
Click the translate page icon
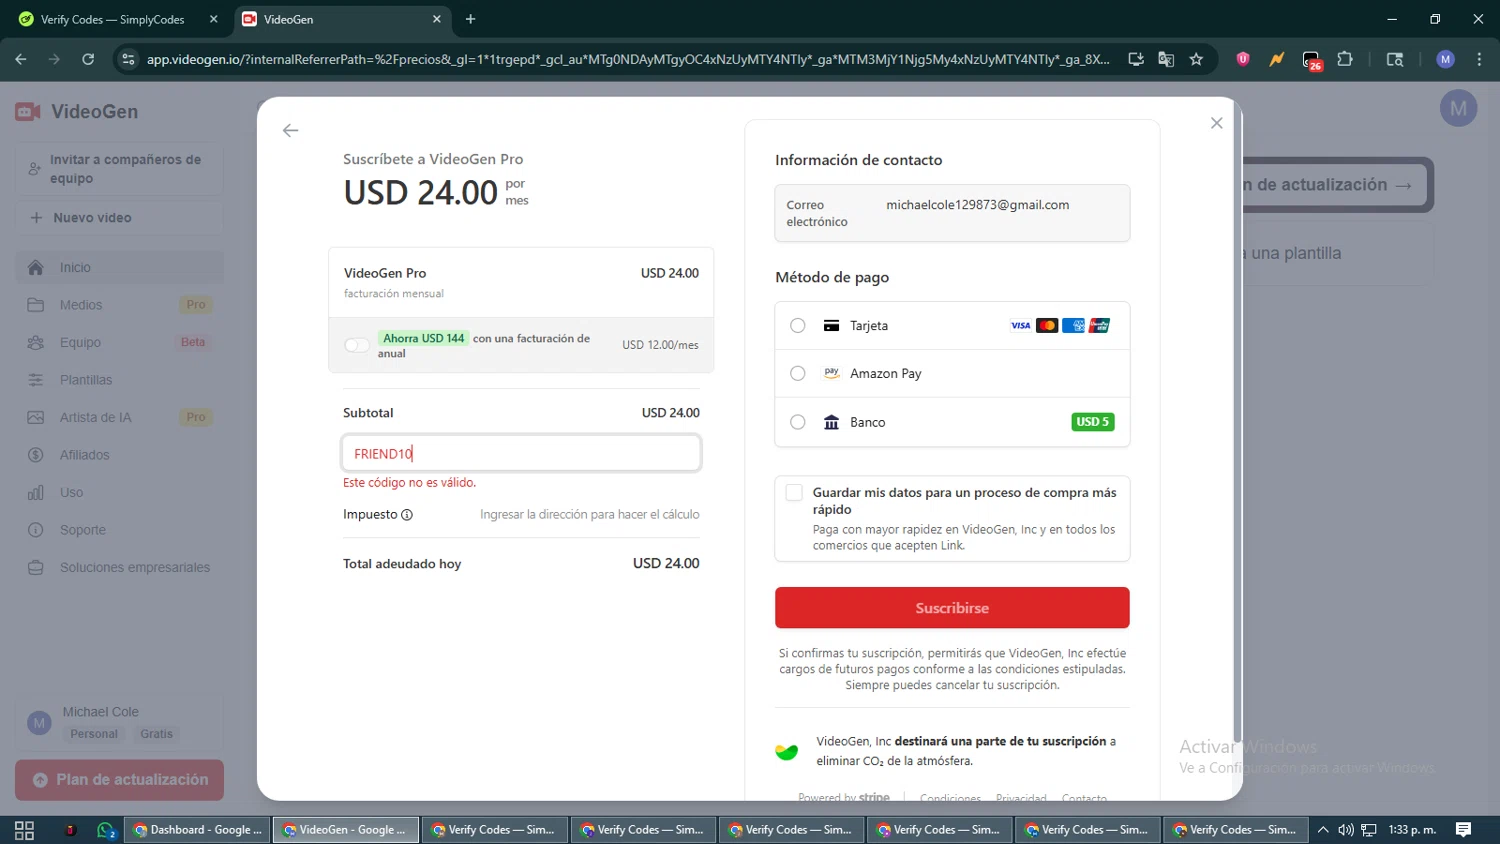pos(1166,59)
